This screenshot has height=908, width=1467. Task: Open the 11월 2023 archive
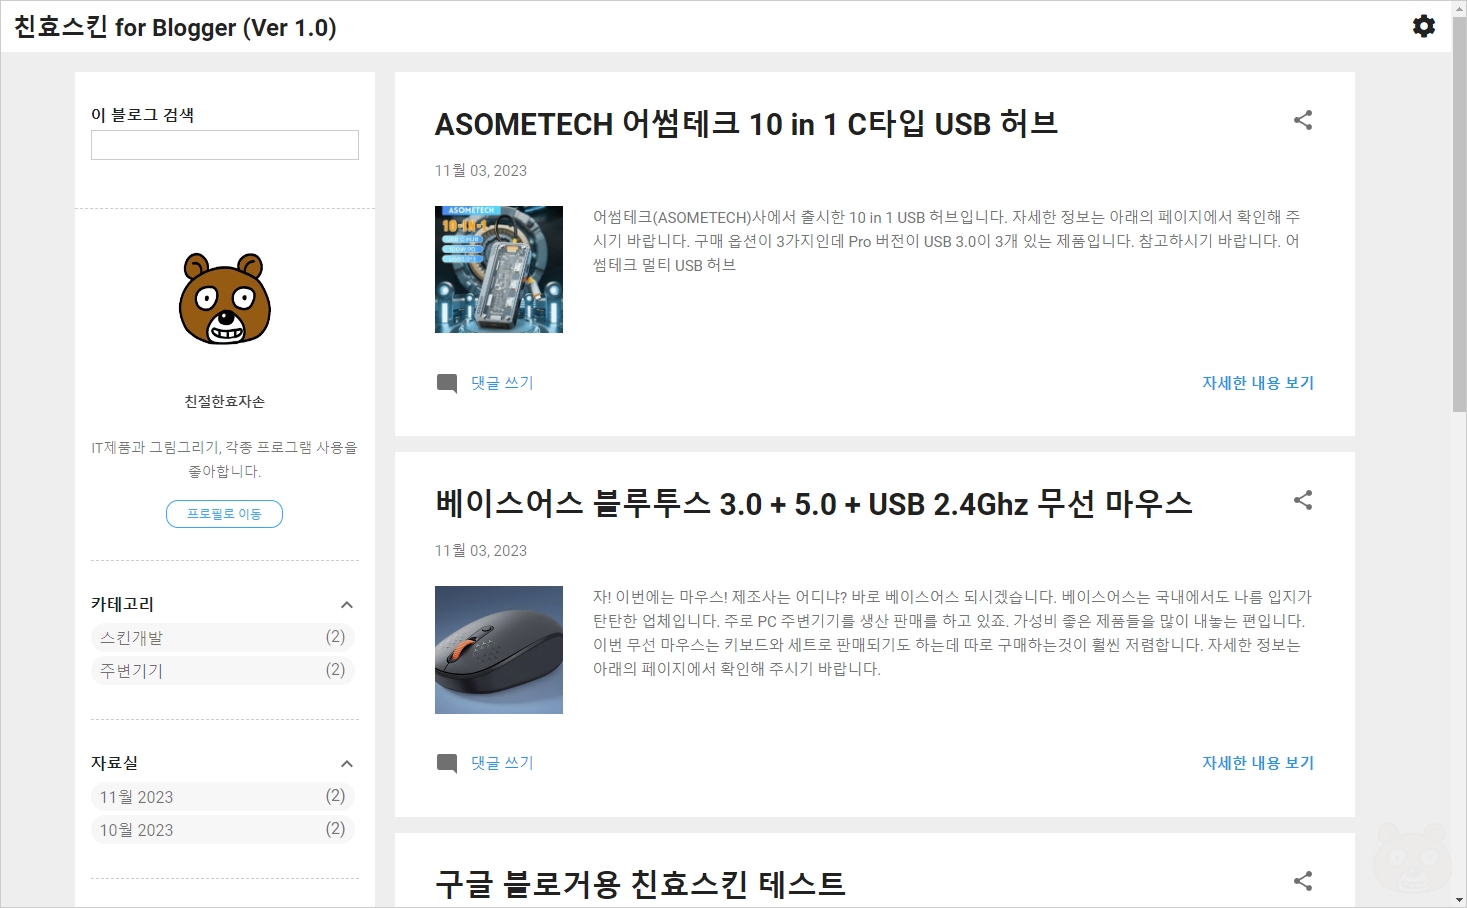(x=223, y=796)
